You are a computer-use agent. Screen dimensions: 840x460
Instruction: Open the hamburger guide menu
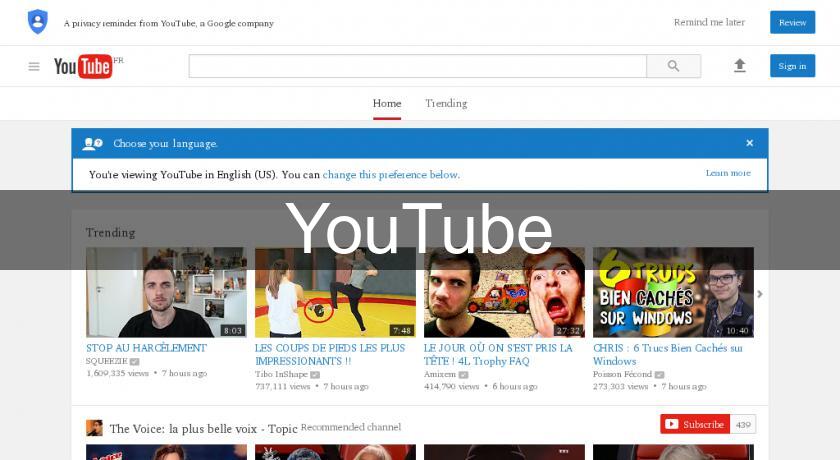(x=34, y=66)
